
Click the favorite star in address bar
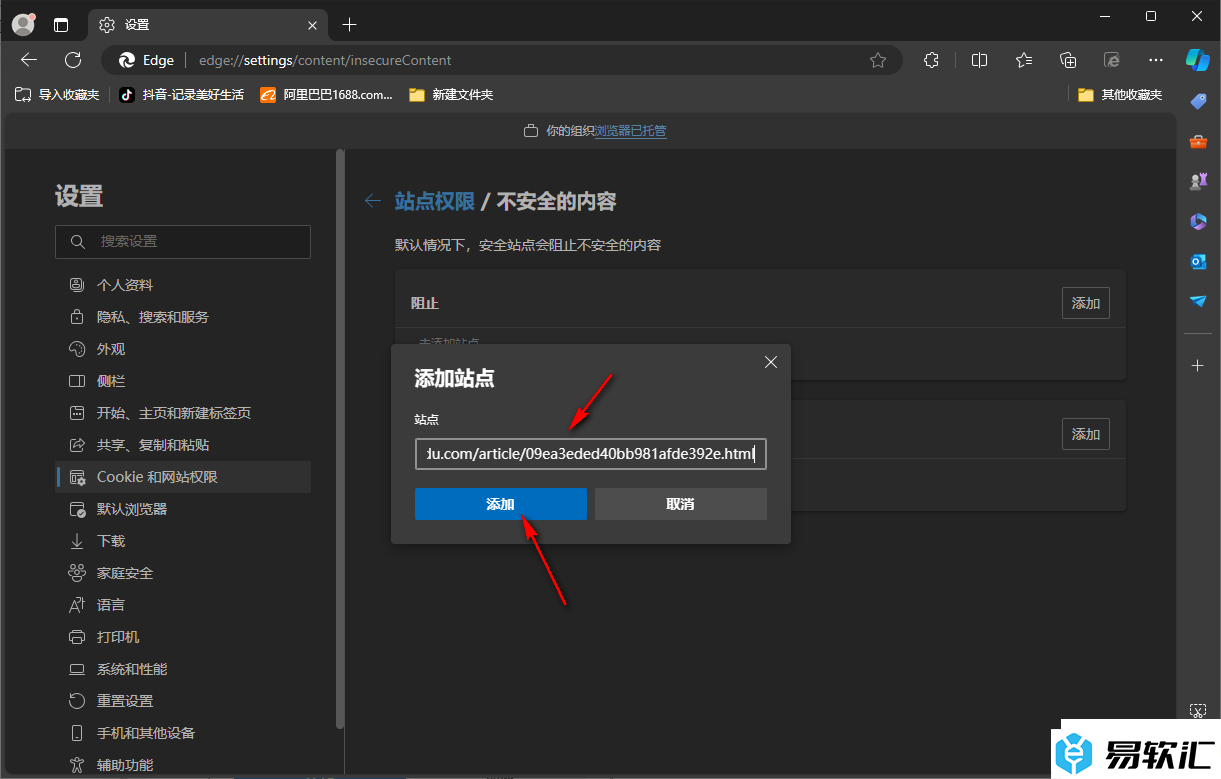click(877, 60)
